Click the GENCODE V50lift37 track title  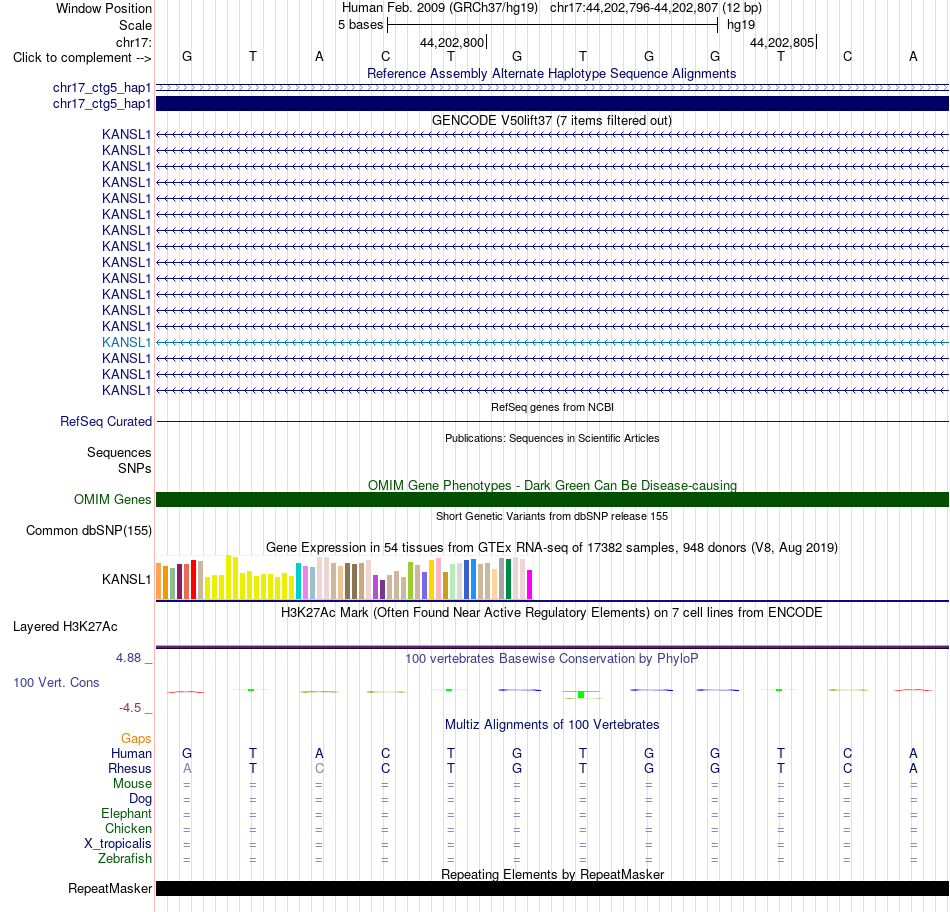pyautogui.click(x=551, y=121)
